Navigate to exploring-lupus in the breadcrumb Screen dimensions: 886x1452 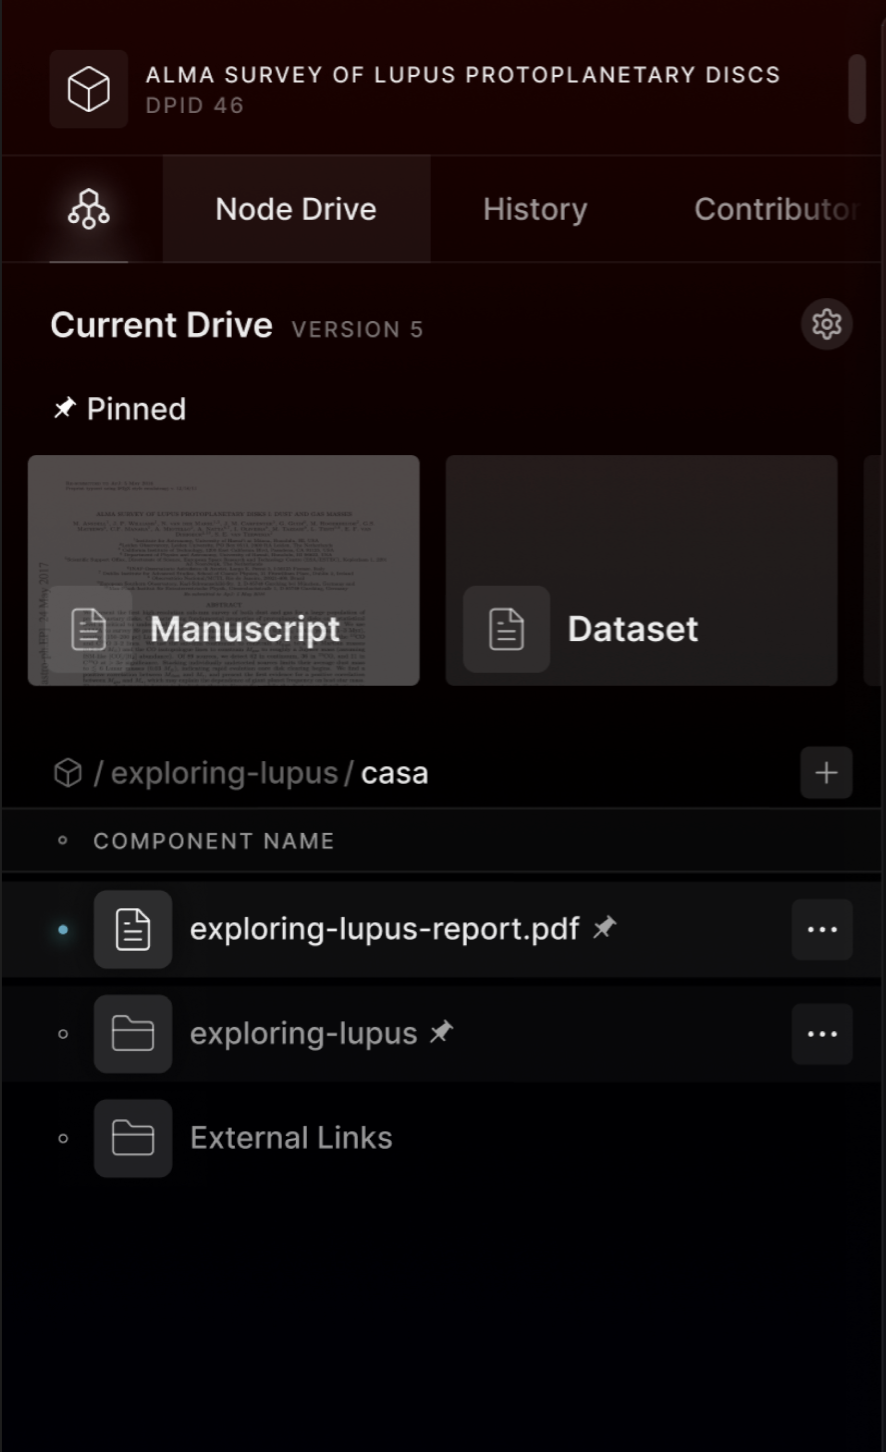click(x=224, y=773)
